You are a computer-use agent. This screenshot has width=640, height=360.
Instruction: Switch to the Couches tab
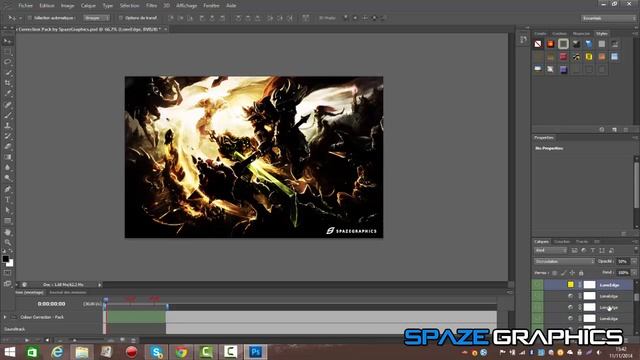tap(562, 242)
